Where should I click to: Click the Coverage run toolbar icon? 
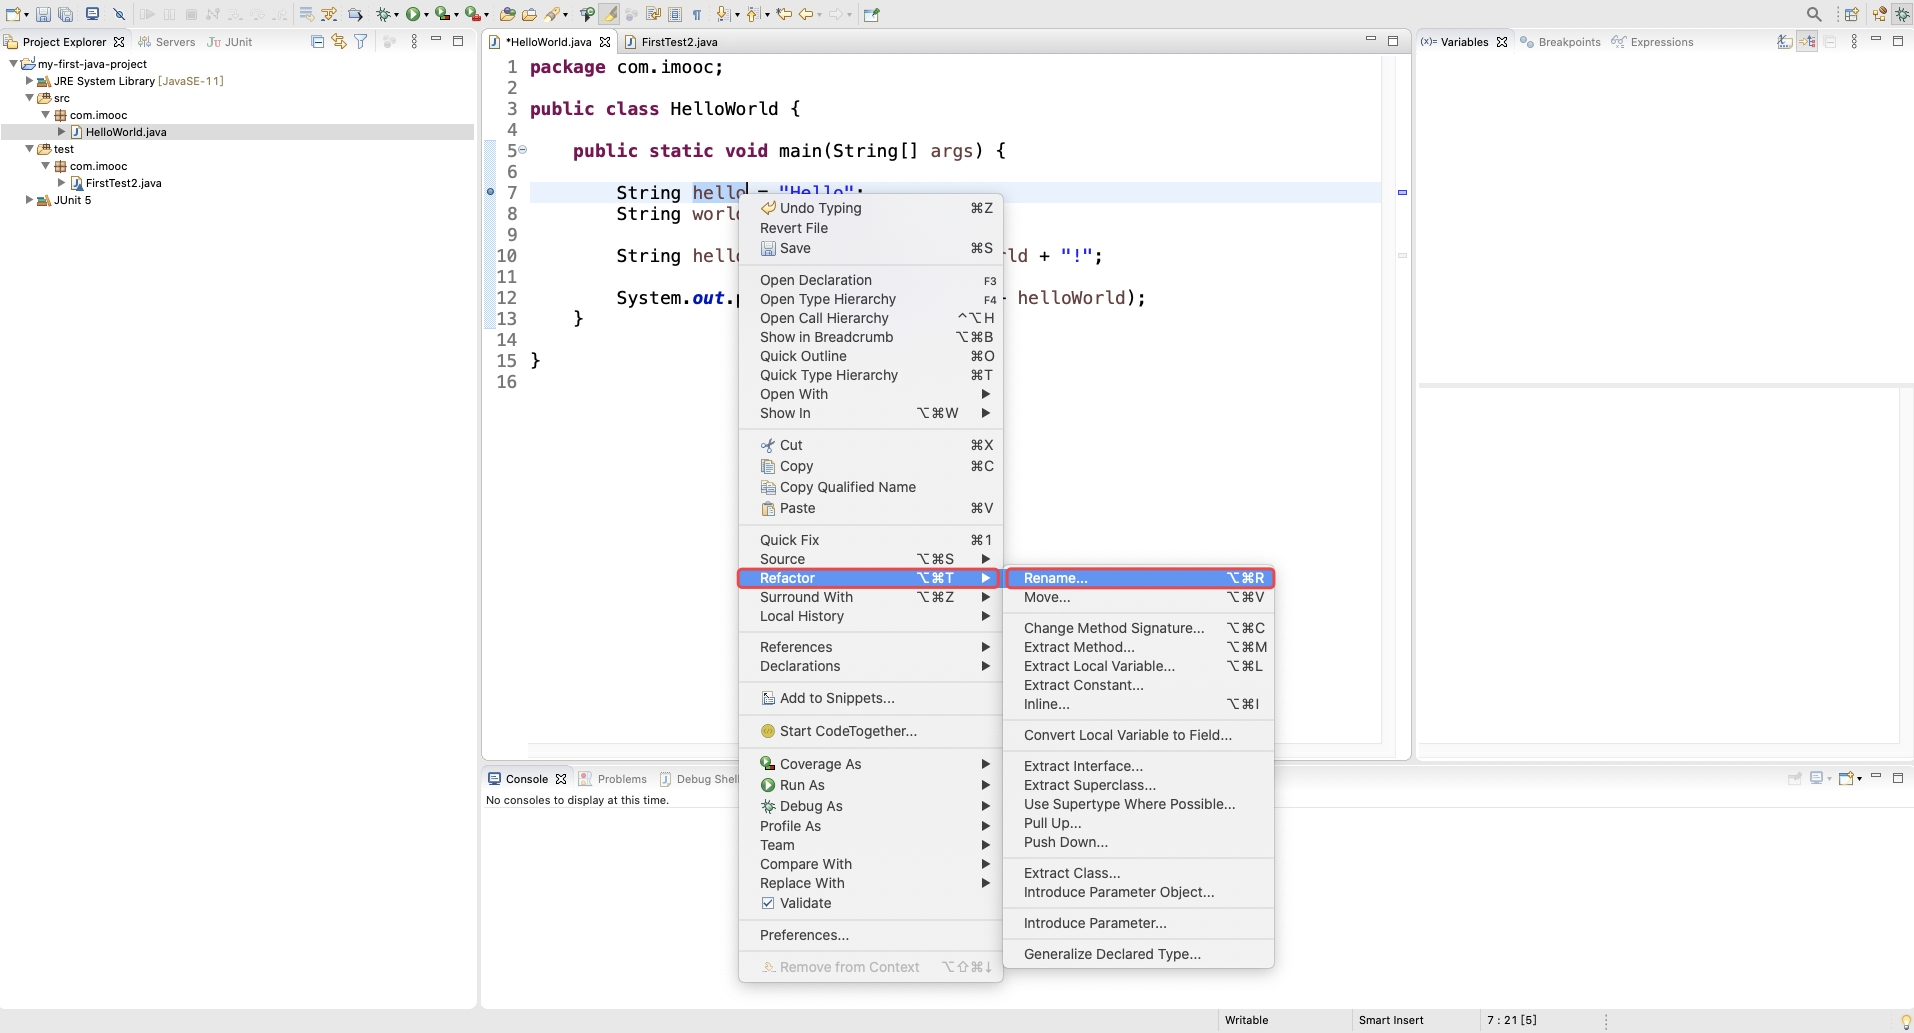pos(441,14)
